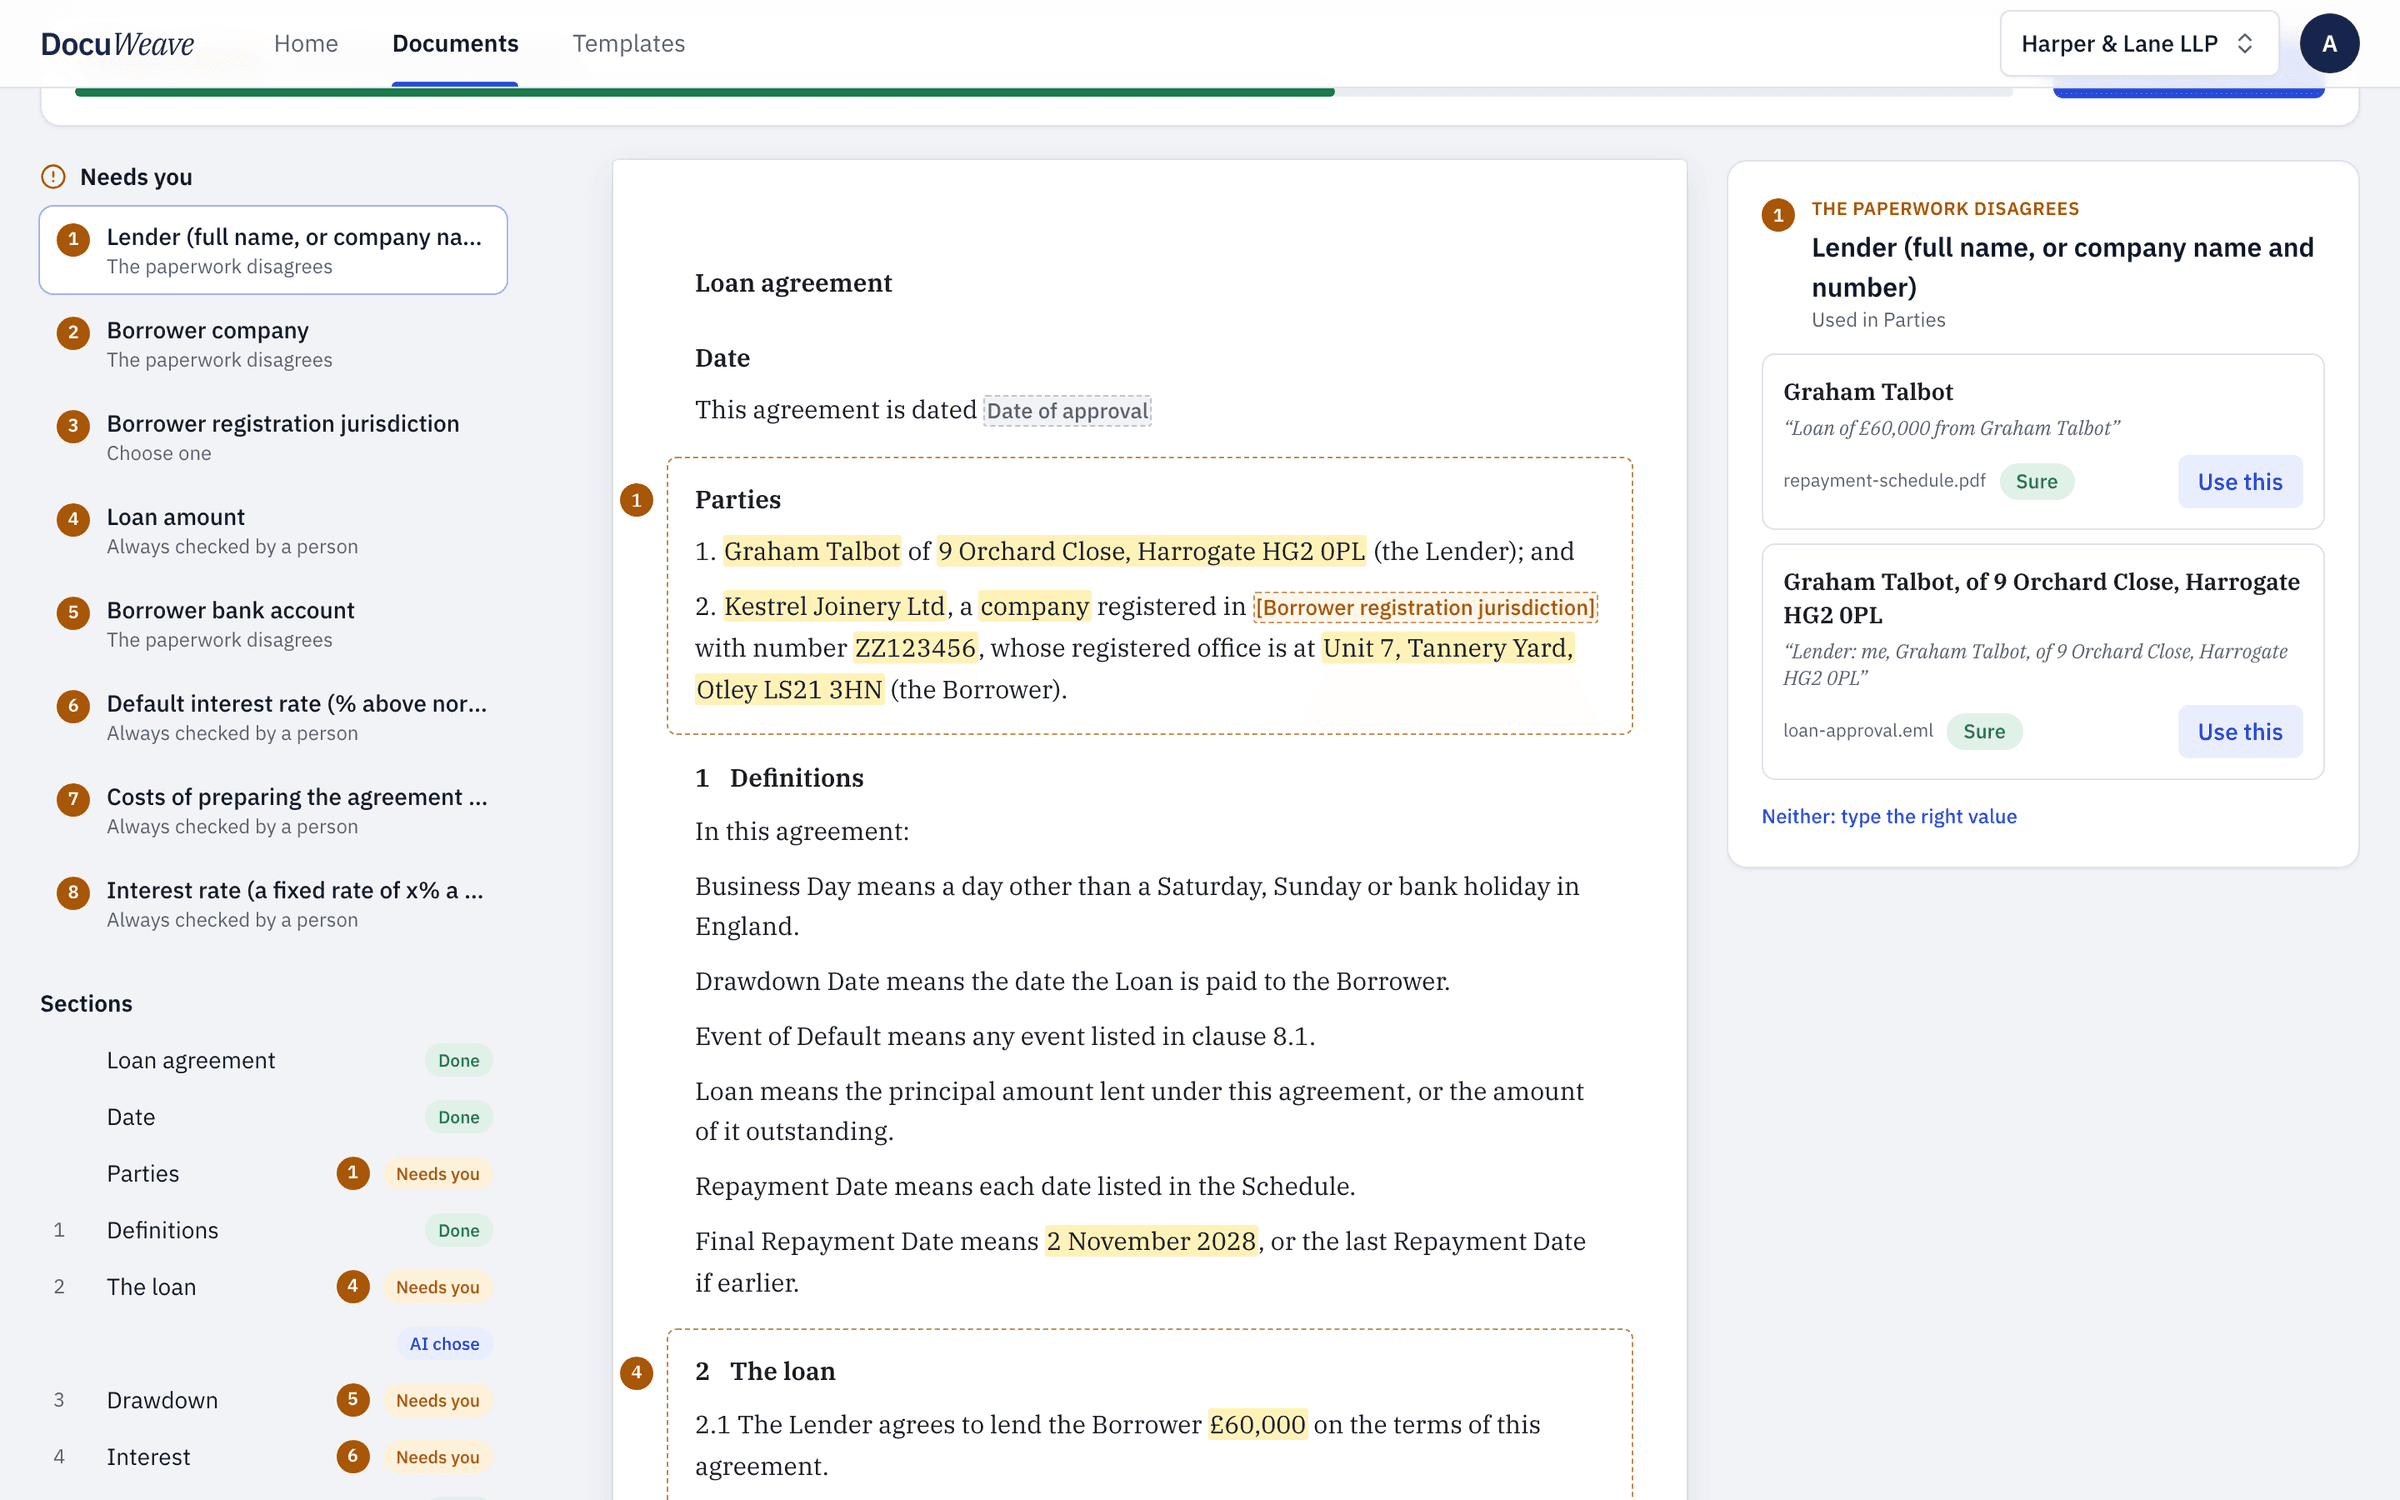The height and width of the screenshot is (1500, 2400).
Task: Click Neither: type the right value
Action: (x=1889, y=816)
